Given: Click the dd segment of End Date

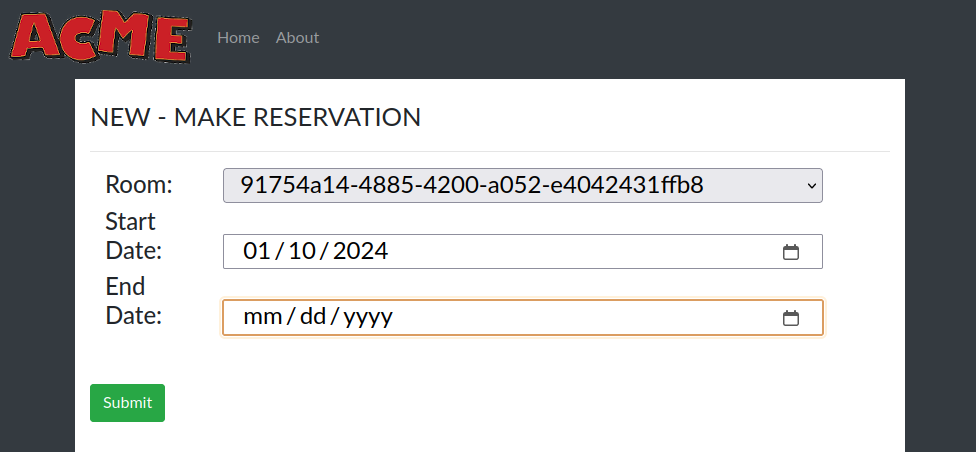Looking at the screenshot, I should coord(314,318).
